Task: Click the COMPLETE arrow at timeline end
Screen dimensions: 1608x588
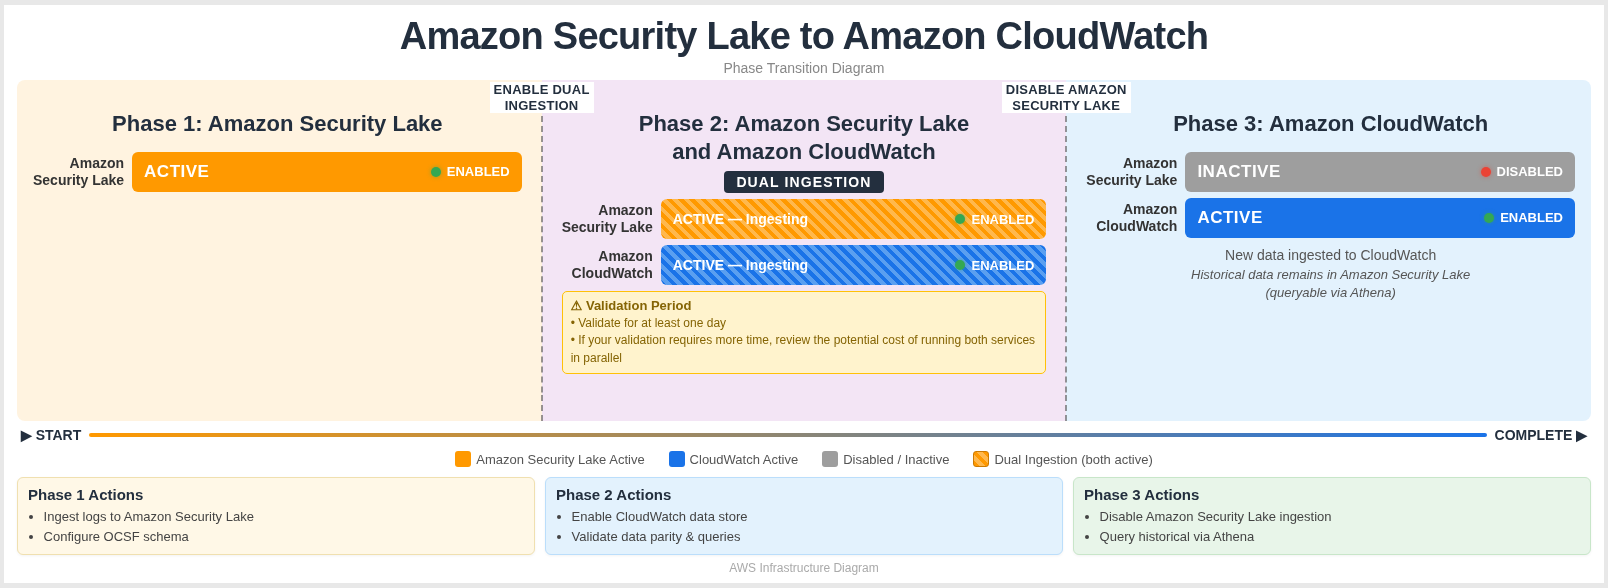Action: tap(1581, 435)
